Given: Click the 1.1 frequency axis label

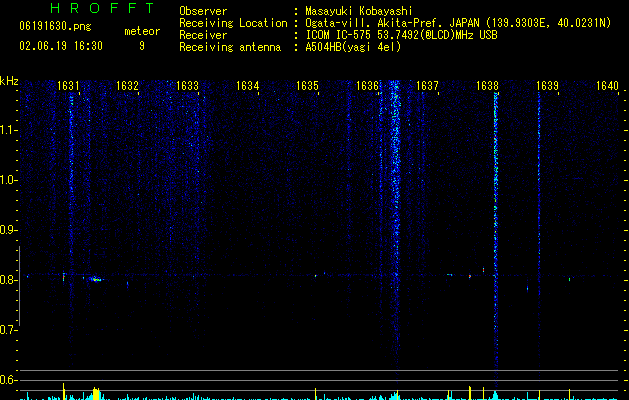Looking at the screenshot, I should point(9,130).
